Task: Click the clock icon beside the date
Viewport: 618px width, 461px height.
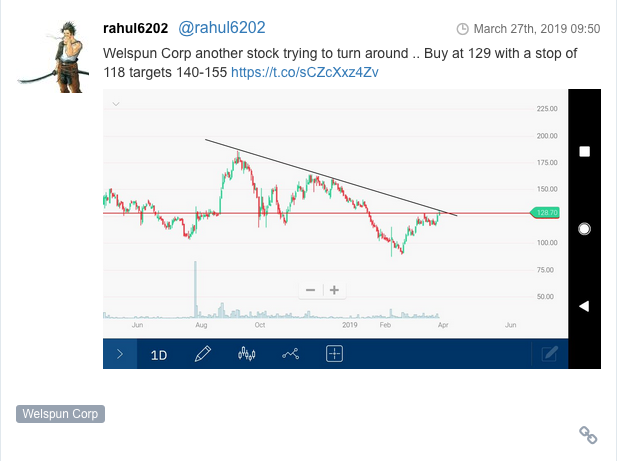Action: [462, 29]
